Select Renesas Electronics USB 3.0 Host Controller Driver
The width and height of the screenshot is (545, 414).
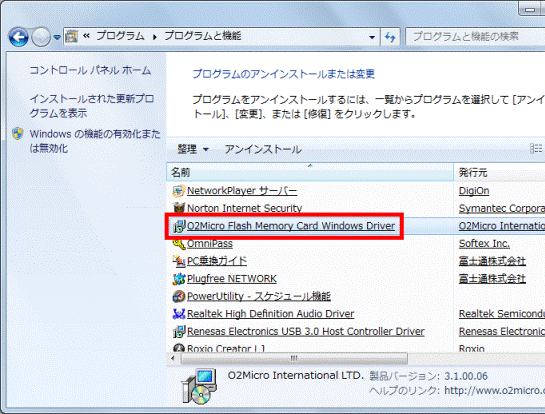point(306,332)
